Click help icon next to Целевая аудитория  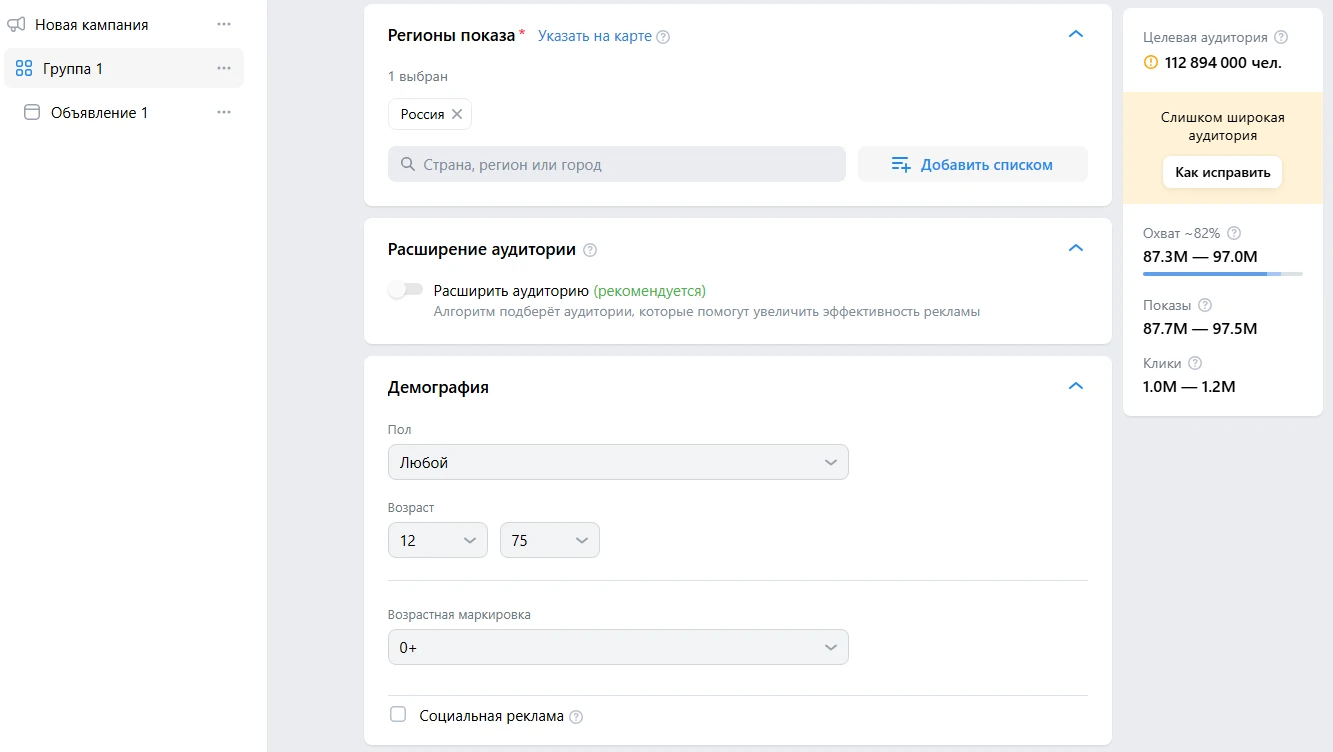tap(1281, 38)
